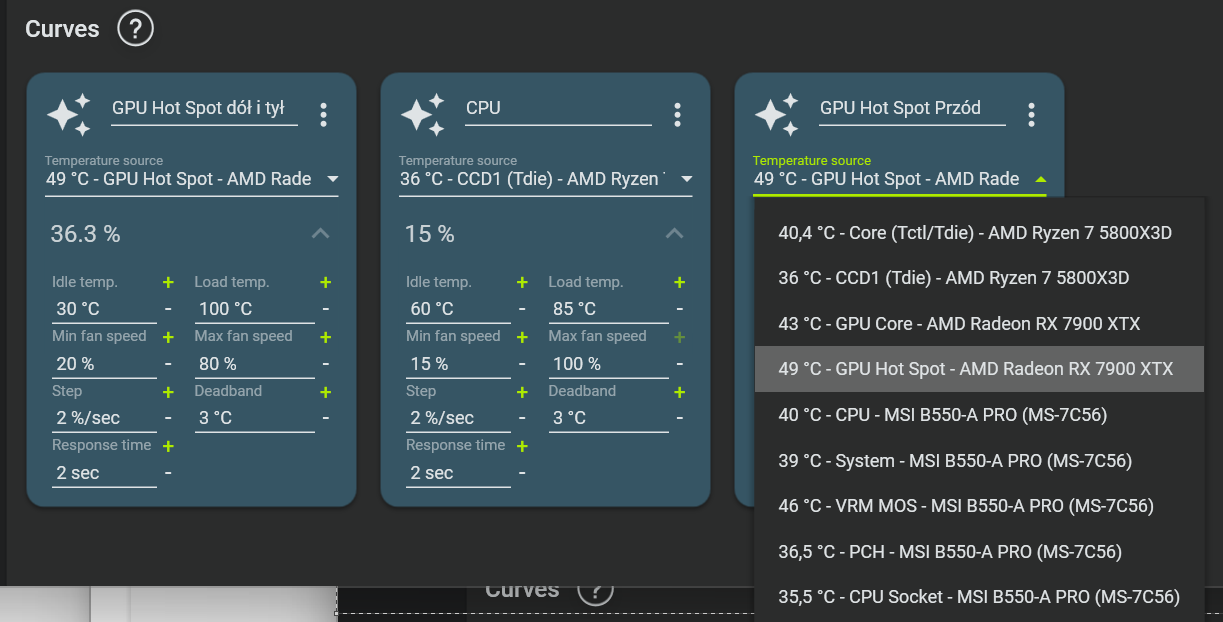Decrease Load temp. on the CPU card
The image size is (1223, 622).
680,310
